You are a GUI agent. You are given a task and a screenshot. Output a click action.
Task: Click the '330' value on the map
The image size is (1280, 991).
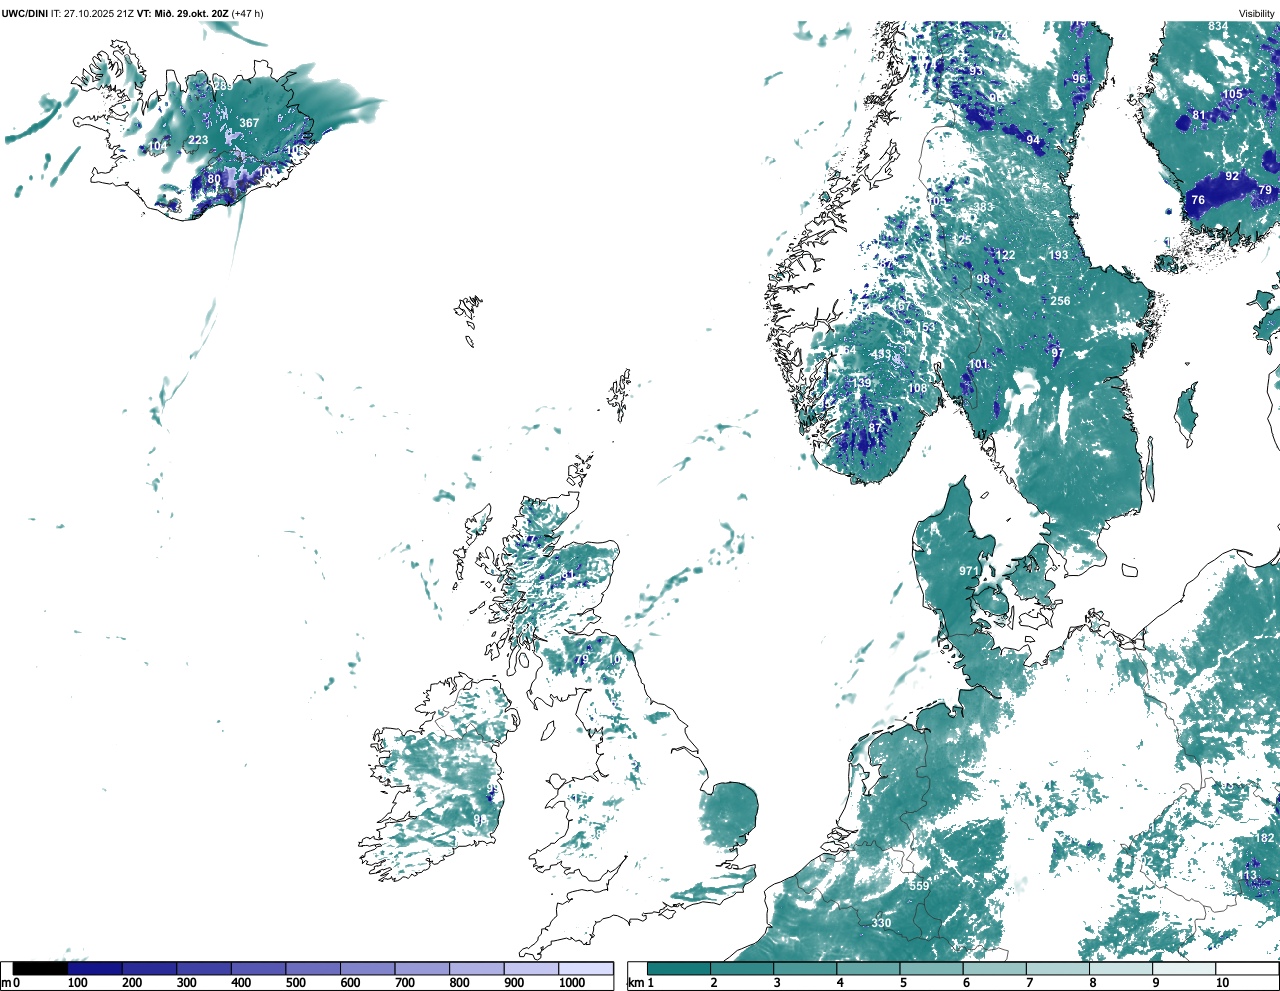coord(881,923)
